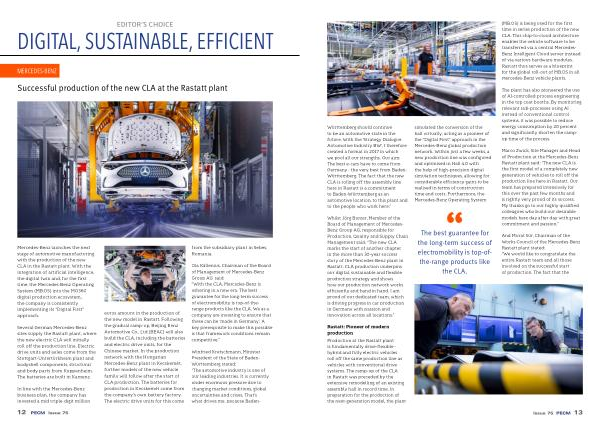Click page number 12
The width and height of the screenshot is (600, 424).
pos(21,412)
